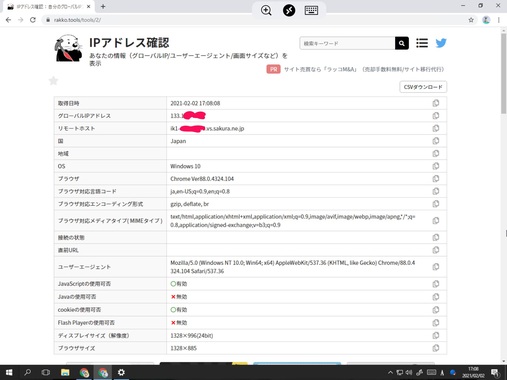Select the Chrome Ver88.0.4324.104 text
Viewport: 507px width, 380px height.
202,179
